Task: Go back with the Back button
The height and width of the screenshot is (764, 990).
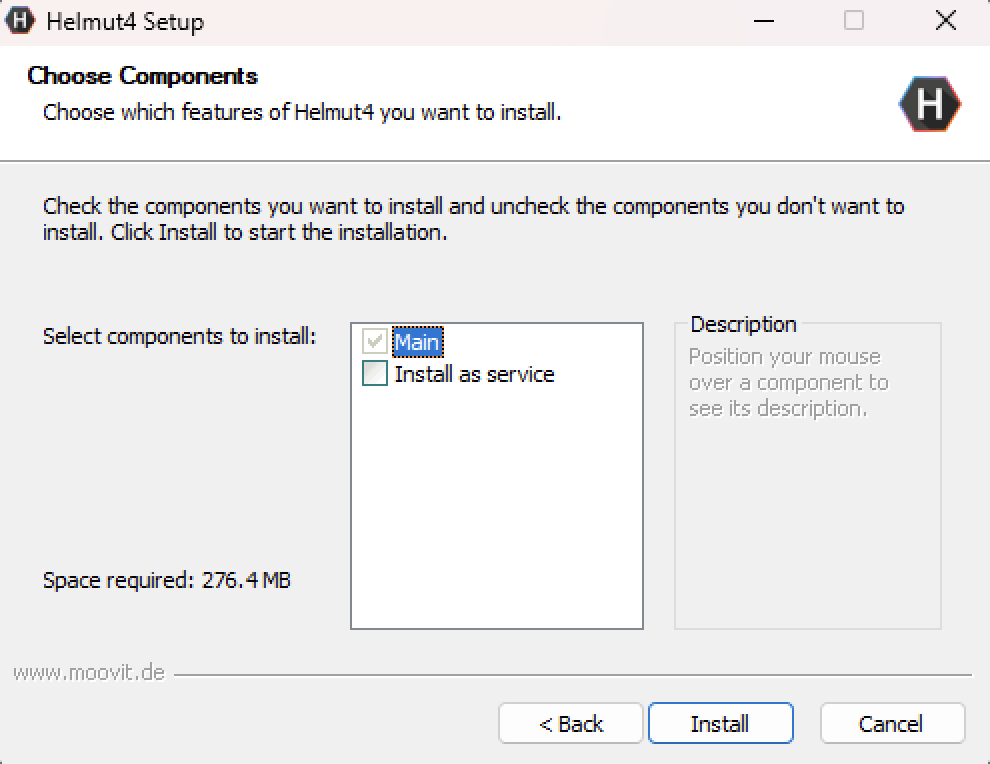Action: (571, 724)
